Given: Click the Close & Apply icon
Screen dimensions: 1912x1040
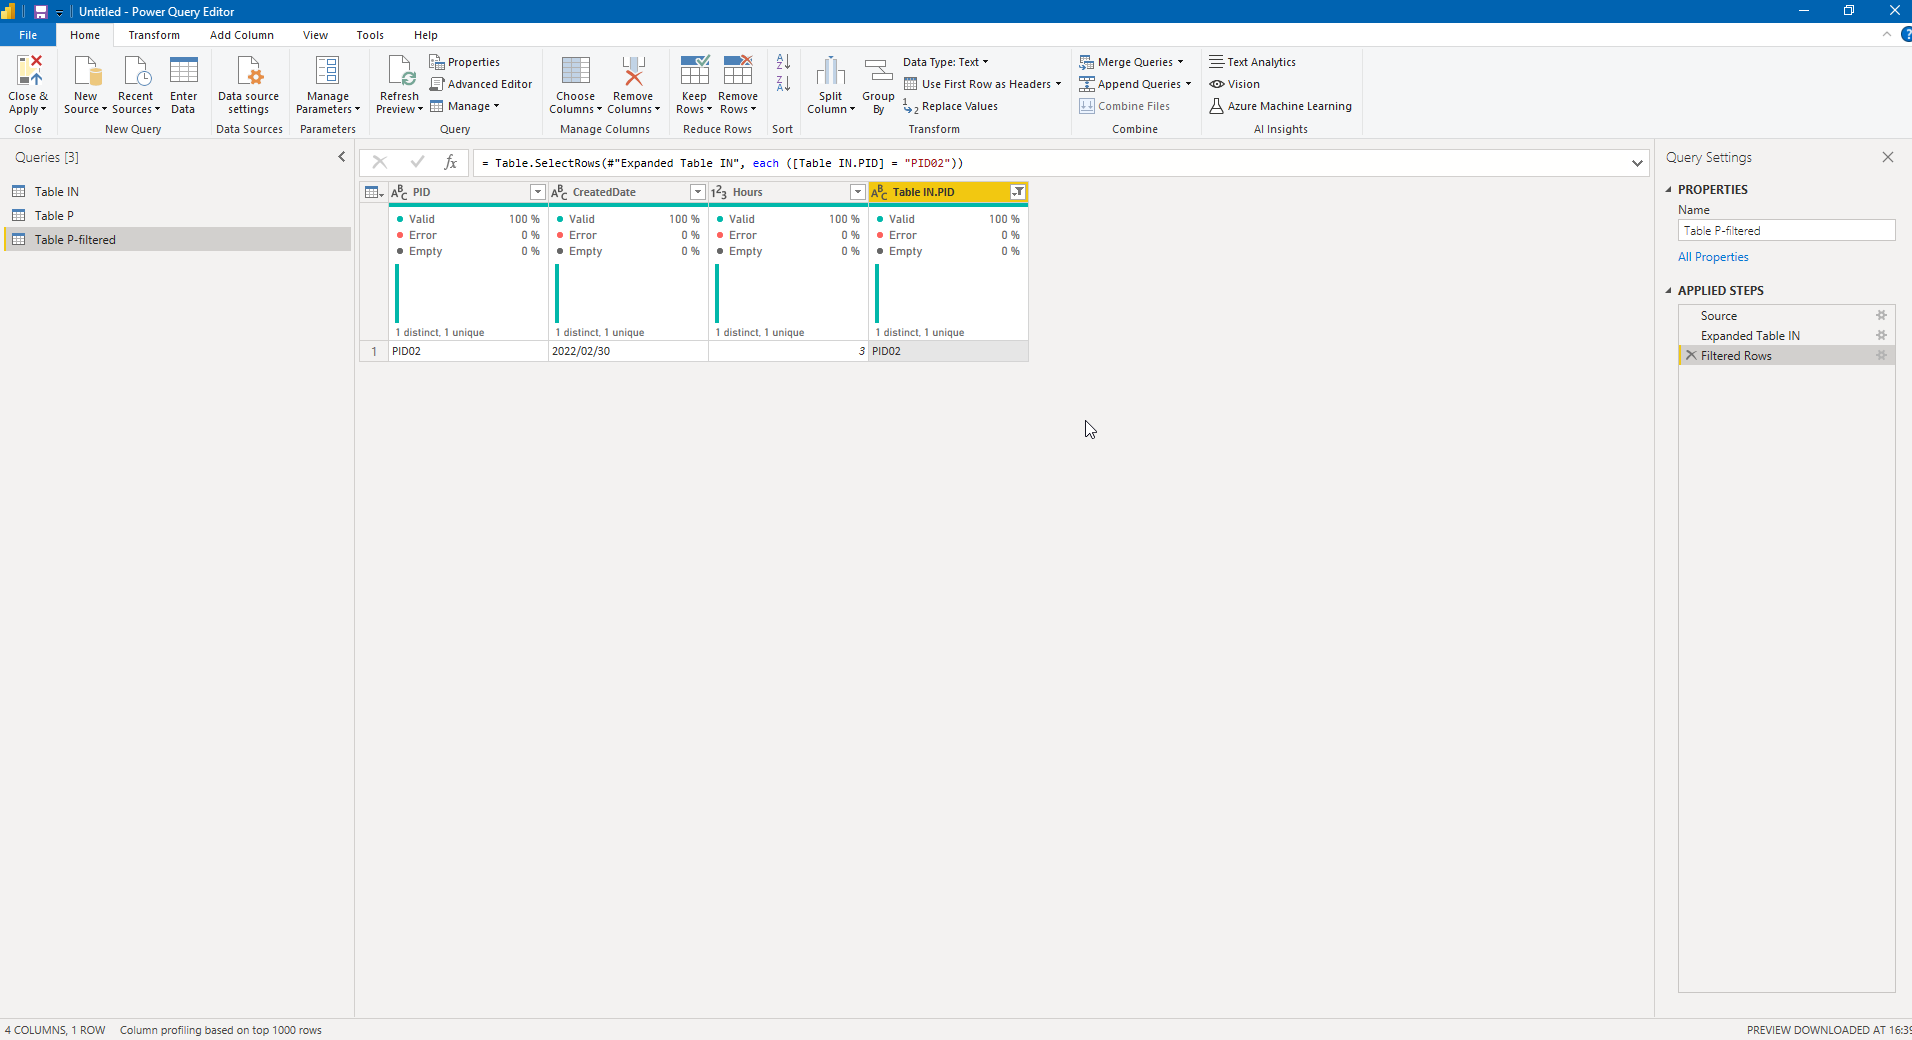Looking at the screenshot, I should tap(29, 71).
